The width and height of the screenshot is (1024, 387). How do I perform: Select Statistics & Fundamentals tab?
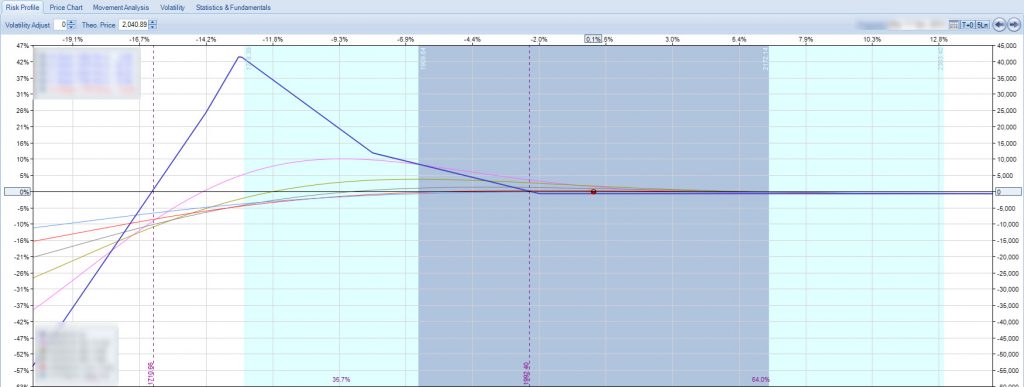[x=233, y=8]
